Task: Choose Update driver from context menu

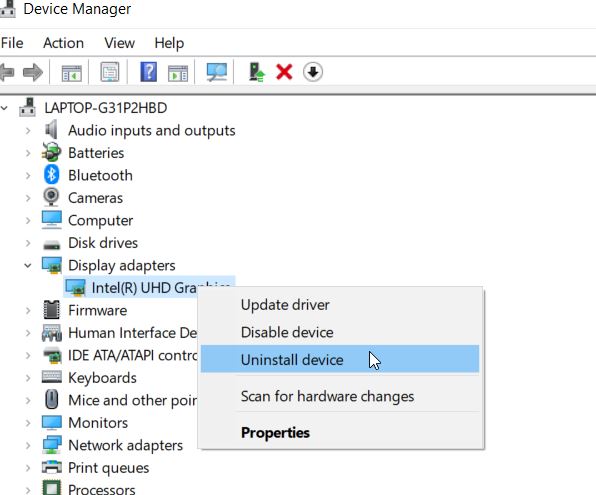Action: pos(340,305)
